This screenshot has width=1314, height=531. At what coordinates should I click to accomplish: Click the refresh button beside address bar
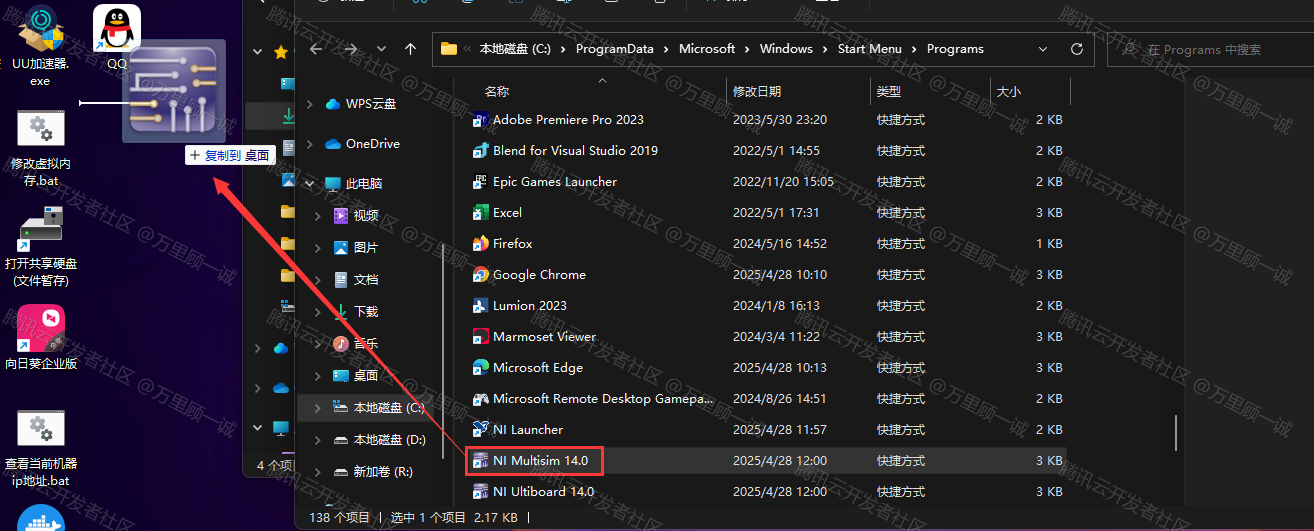[x=1077, y=49]
